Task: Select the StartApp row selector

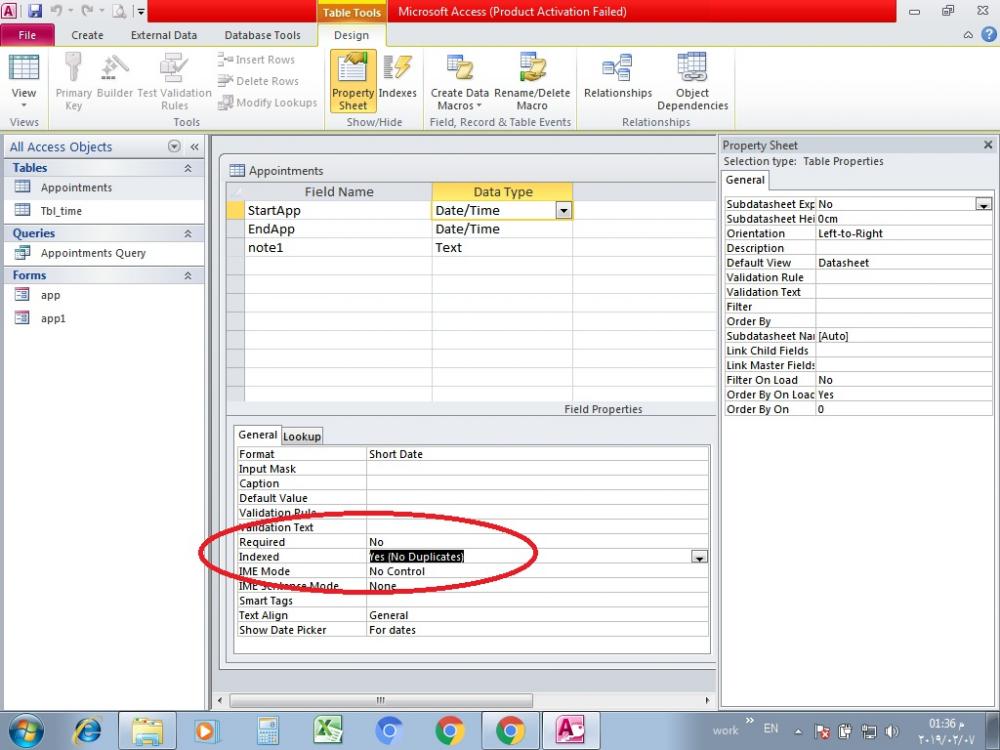Action: (235, 210)
